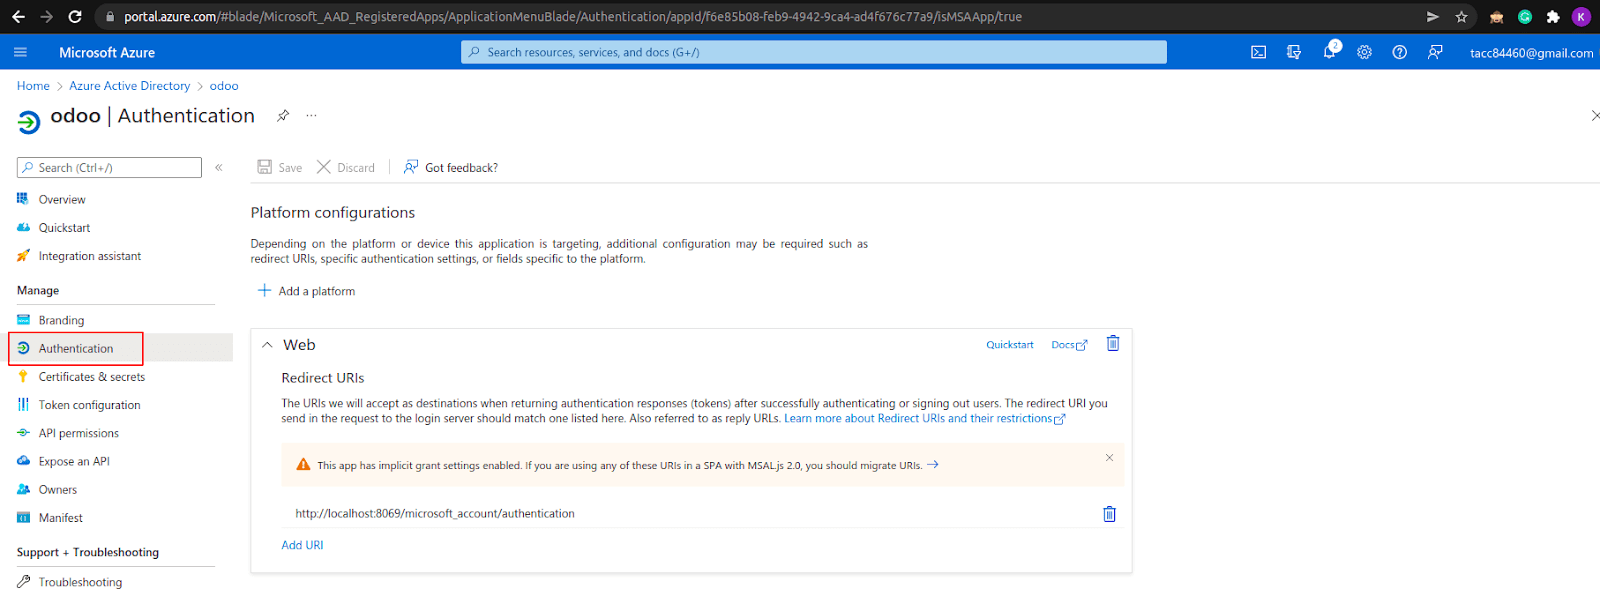Screen dimensions: 1600x589
Task: Click the Search resources, services, and docs box
Action: [x=814, y=52]
